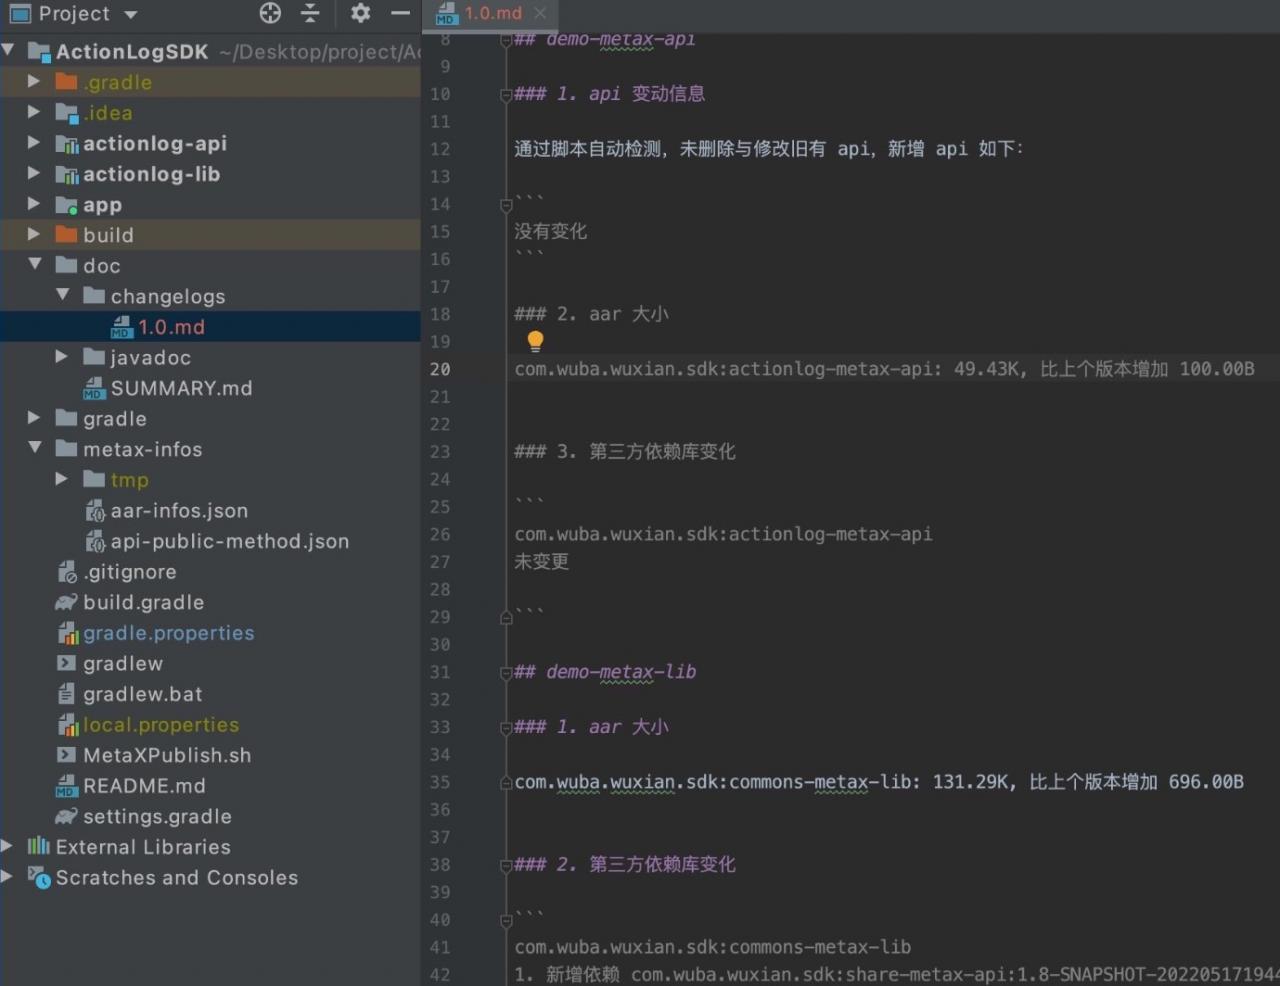Click the local.properties file icon
1280x986 pixels.
pyautogui.click(x=67, y=725)
